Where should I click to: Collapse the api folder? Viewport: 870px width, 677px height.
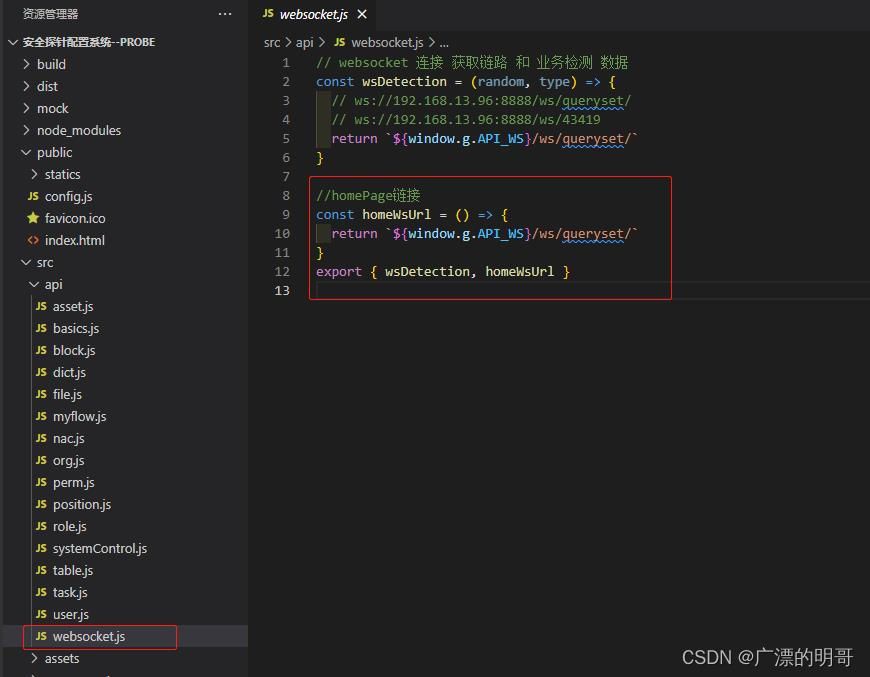53,284
